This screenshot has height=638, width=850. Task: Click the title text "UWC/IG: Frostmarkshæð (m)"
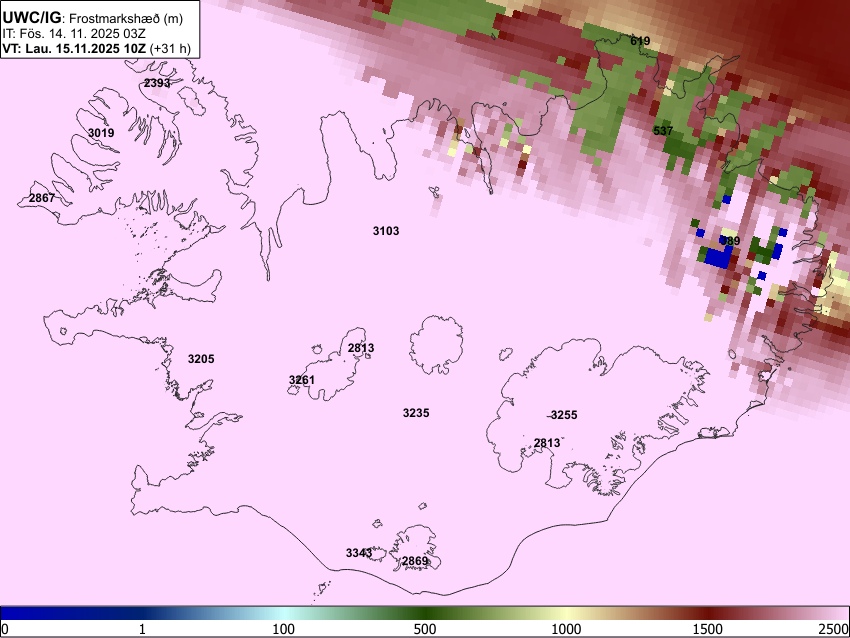pos(93,18)
